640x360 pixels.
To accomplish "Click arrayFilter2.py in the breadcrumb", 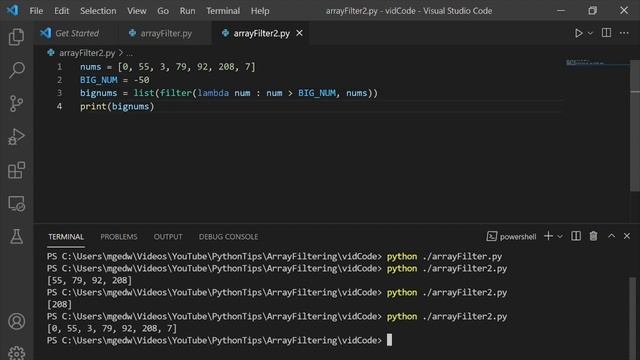I will (87, 53).
